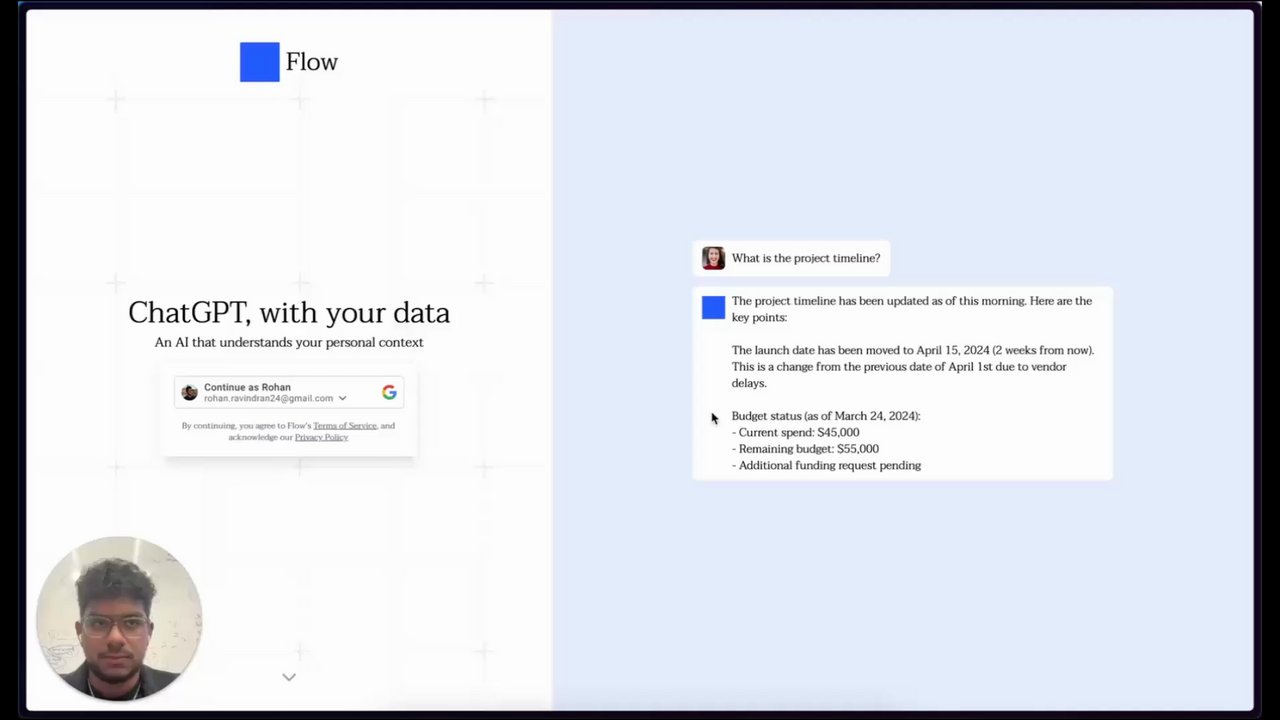Click the 'Current spend: $45,000' line
Viewport: 1280px width, 720px height.
[796, 433]
